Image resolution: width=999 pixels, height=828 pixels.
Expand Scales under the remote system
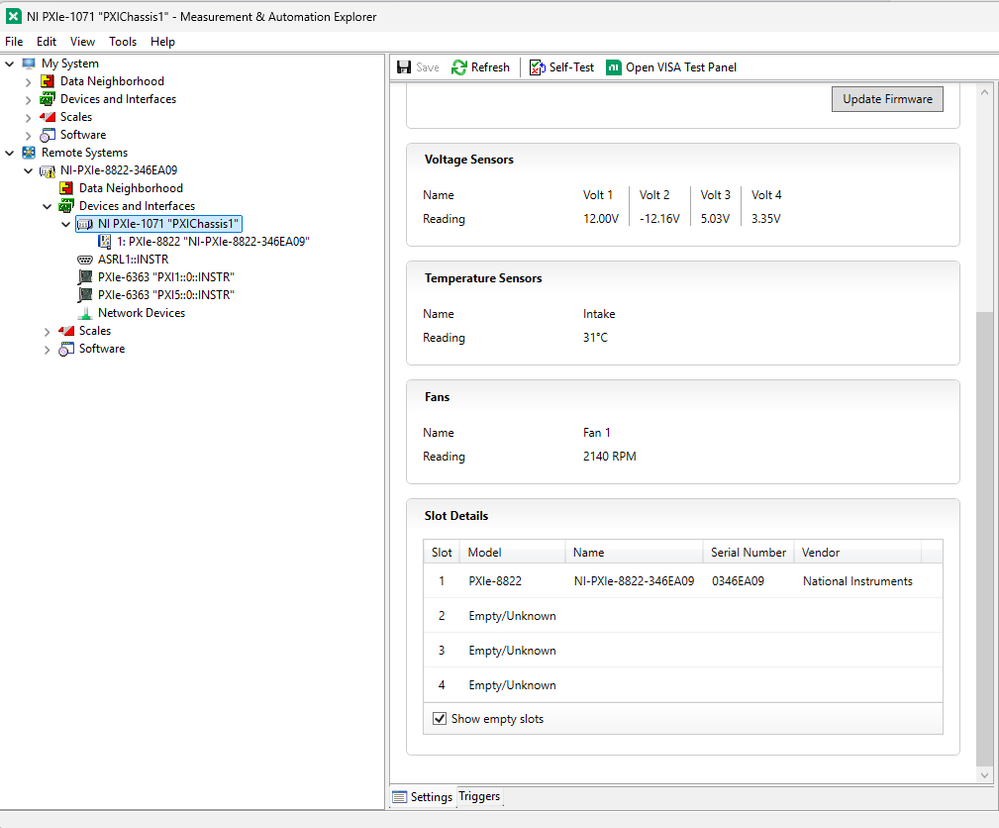[x=47, y=332]
